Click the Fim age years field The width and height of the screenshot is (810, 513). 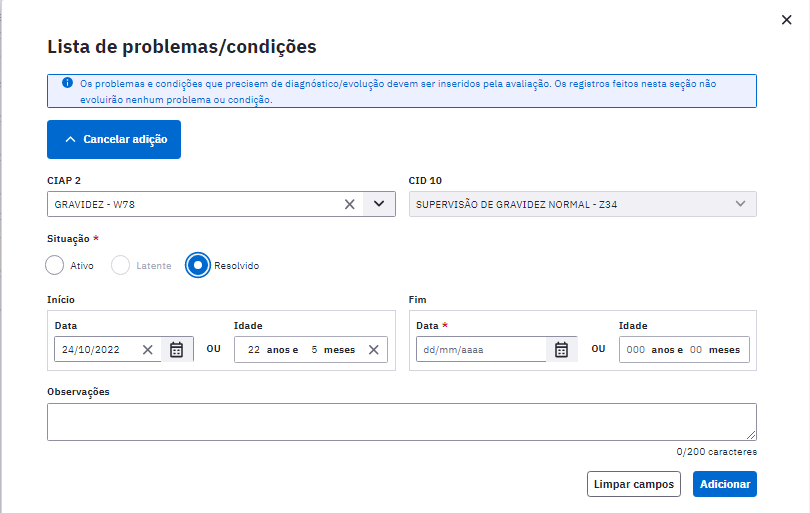(x=636, y=350)
